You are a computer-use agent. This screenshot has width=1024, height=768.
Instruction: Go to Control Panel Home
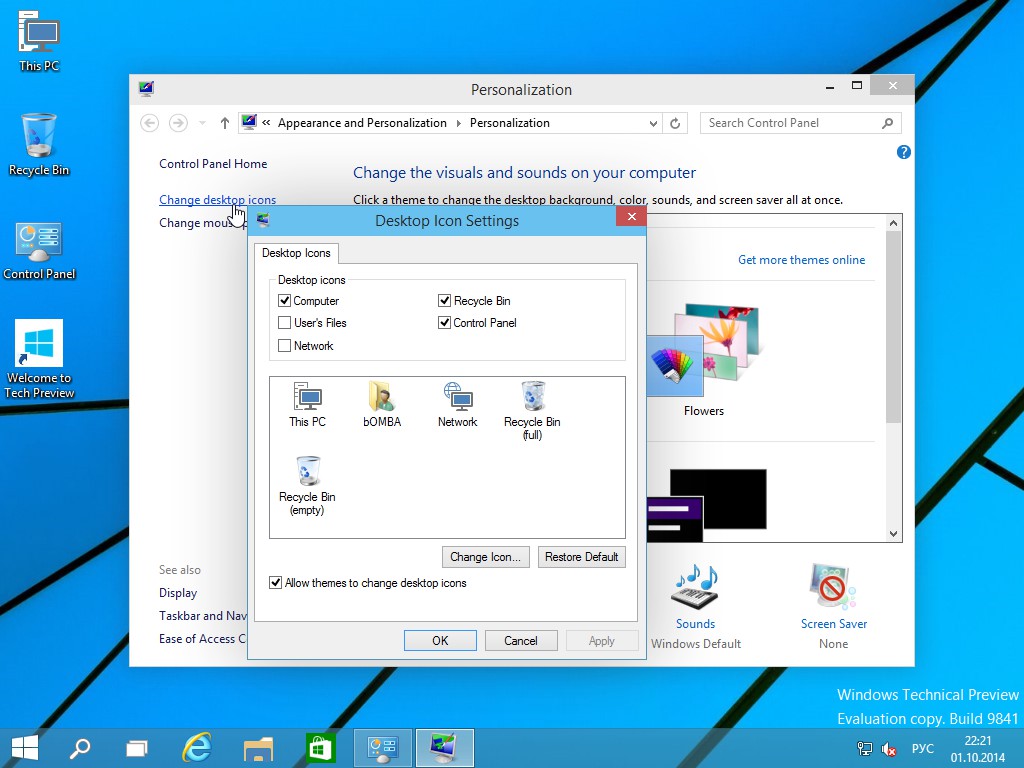(x=213, y=164)
